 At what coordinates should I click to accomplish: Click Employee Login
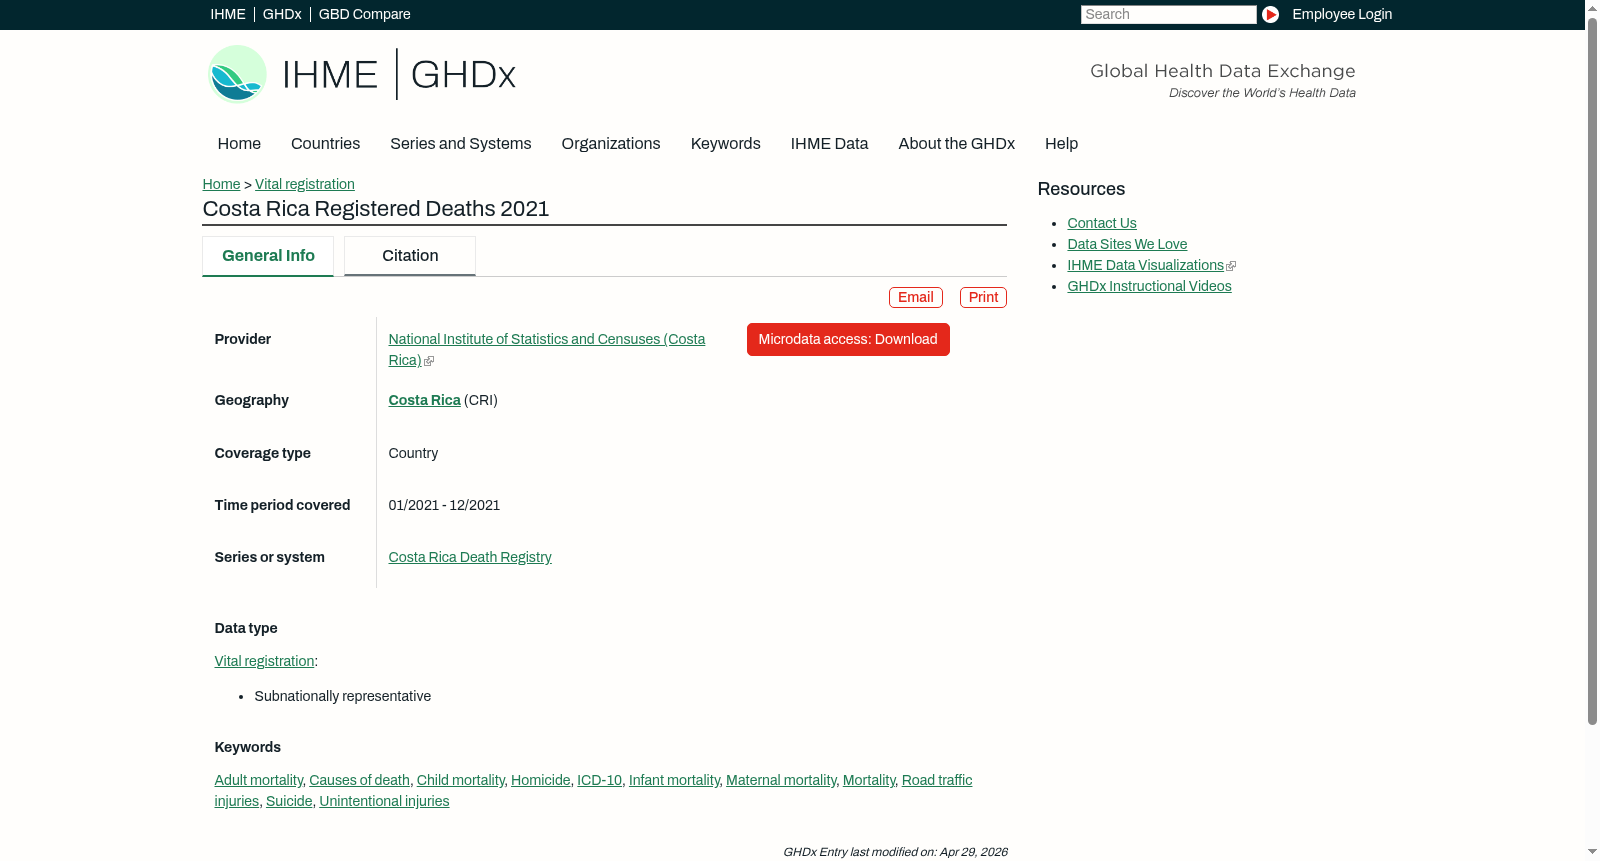pyautogui.click(x=1342, y=14)
